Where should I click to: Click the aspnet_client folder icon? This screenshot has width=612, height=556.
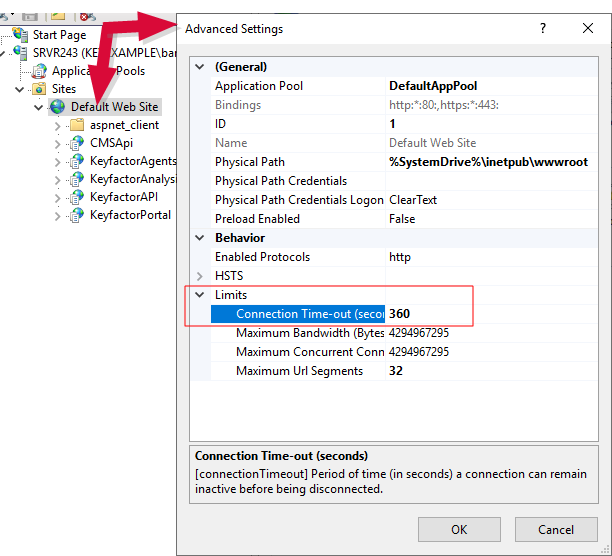77,125
